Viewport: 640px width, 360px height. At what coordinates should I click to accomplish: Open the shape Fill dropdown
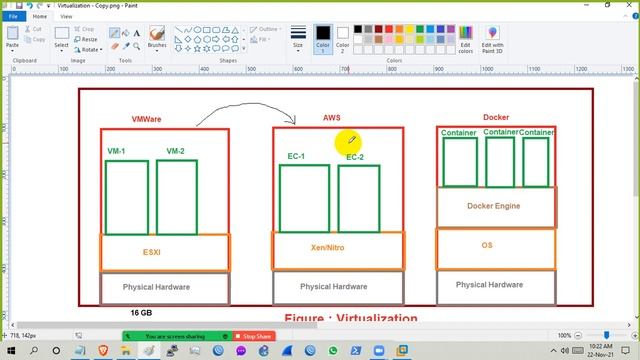pos(260,40)
